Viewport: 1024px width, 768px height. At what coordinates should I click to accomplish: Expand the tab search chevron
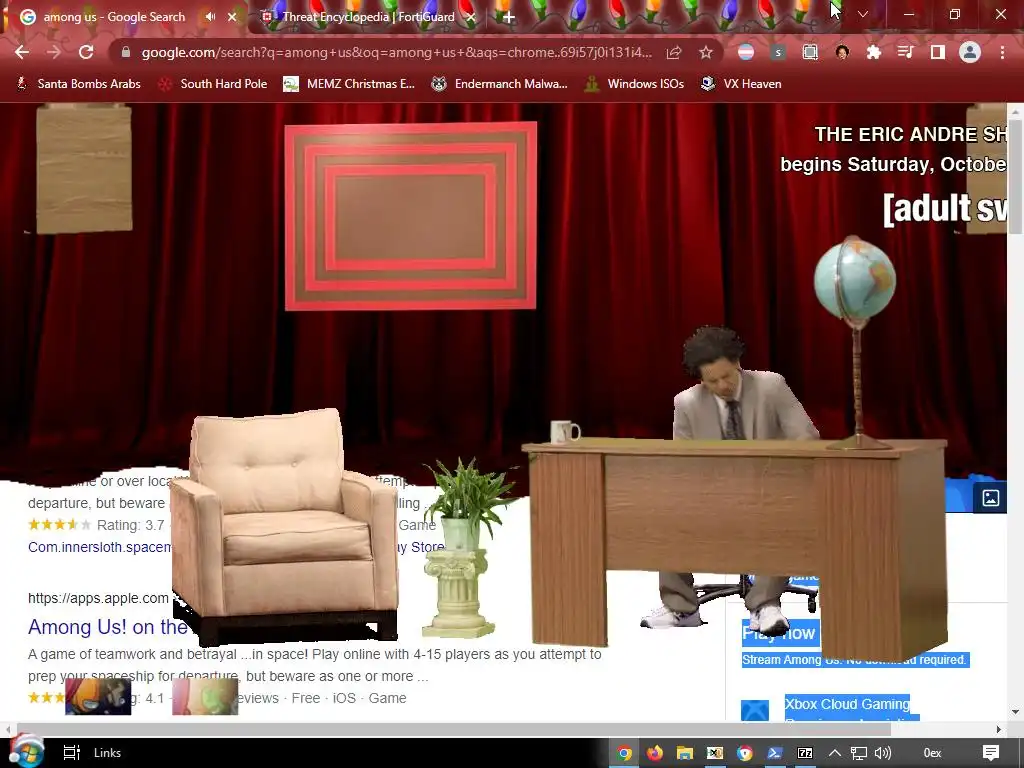863,14
